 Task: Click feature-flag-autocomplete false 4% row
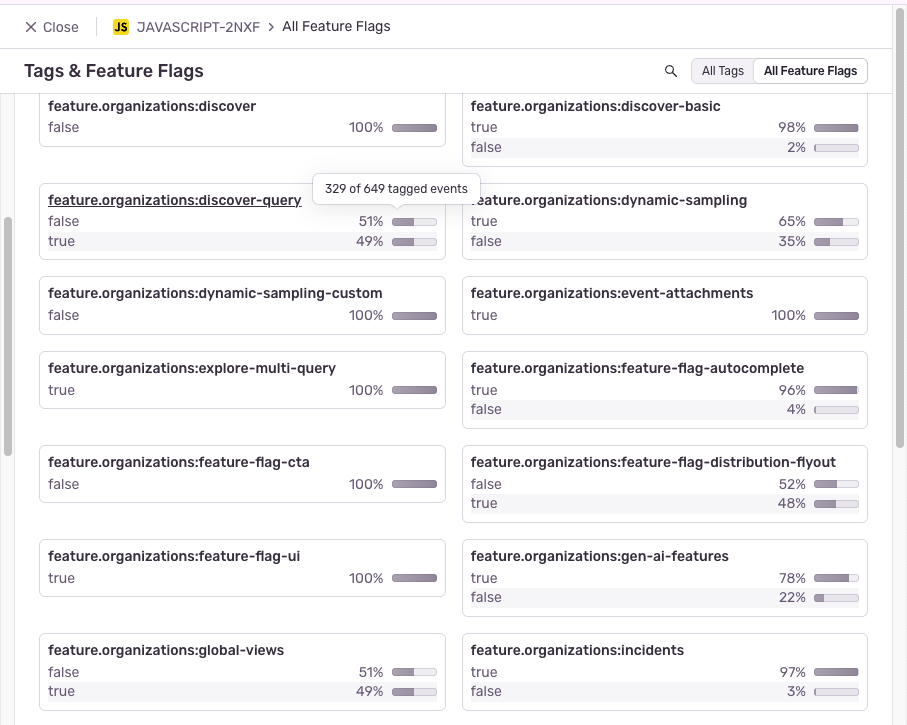pyautogui.click(x=664, y=409)
